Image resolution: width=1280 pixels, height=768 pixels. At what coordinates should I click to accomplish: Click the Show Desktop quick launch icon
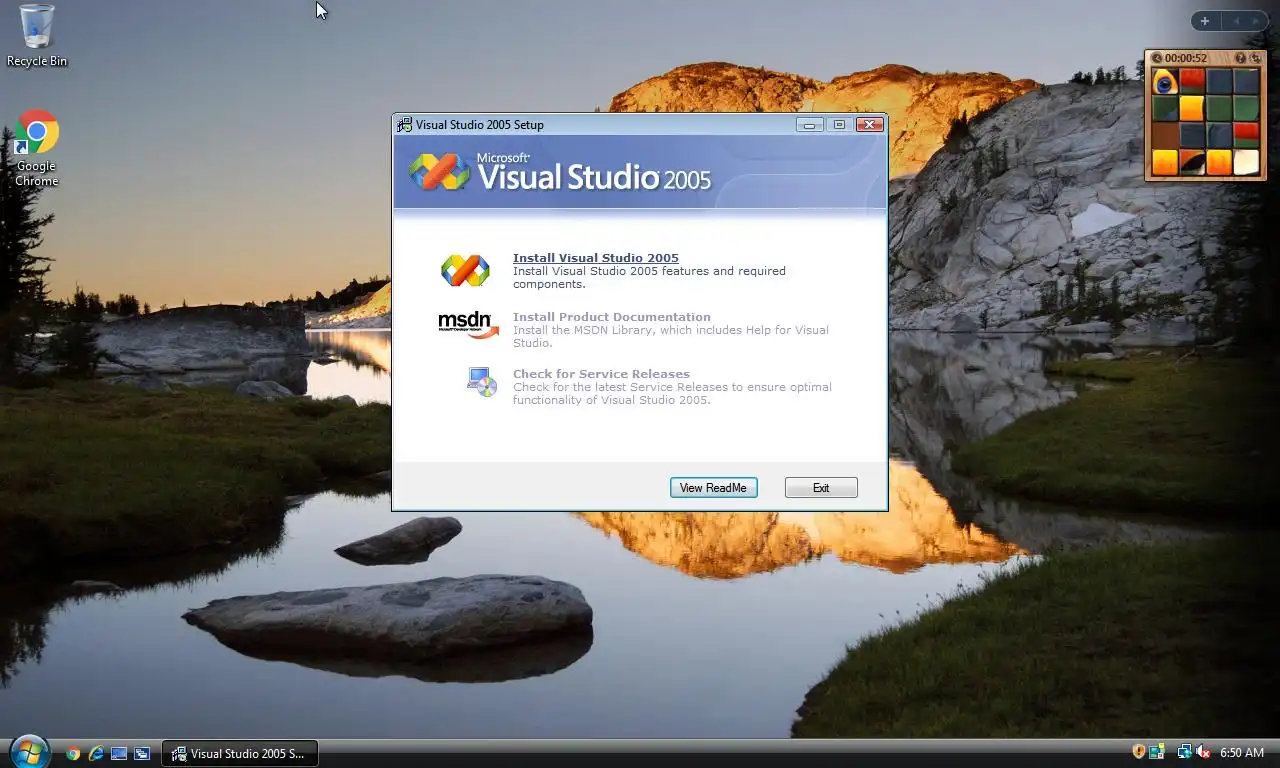point(119,754)
